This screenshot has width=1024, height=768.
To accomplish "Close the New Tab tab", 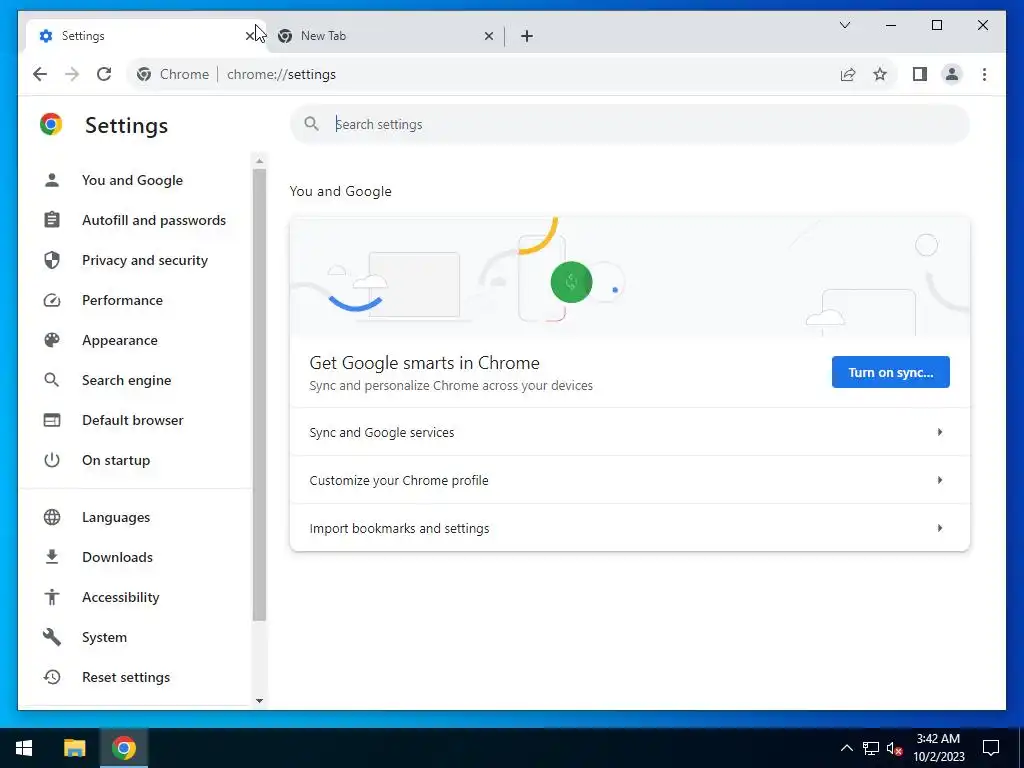I will click(x=488, y=36).
